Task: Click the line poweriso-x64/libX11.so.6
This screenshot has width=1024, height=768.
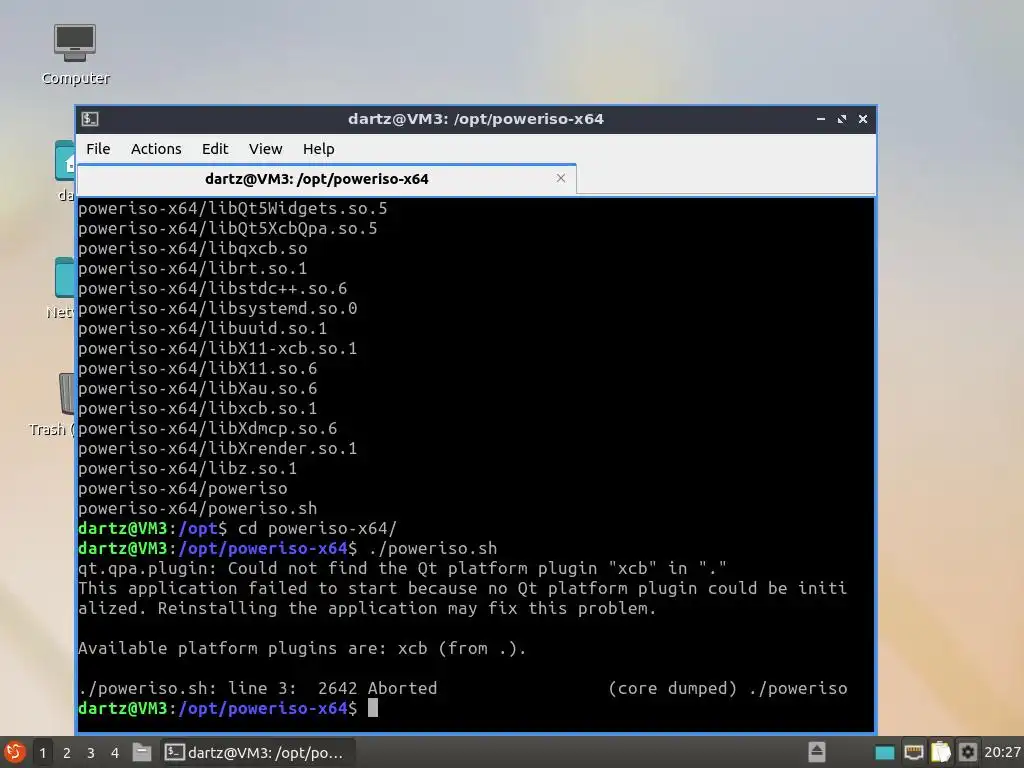Action: pos(197,368)
